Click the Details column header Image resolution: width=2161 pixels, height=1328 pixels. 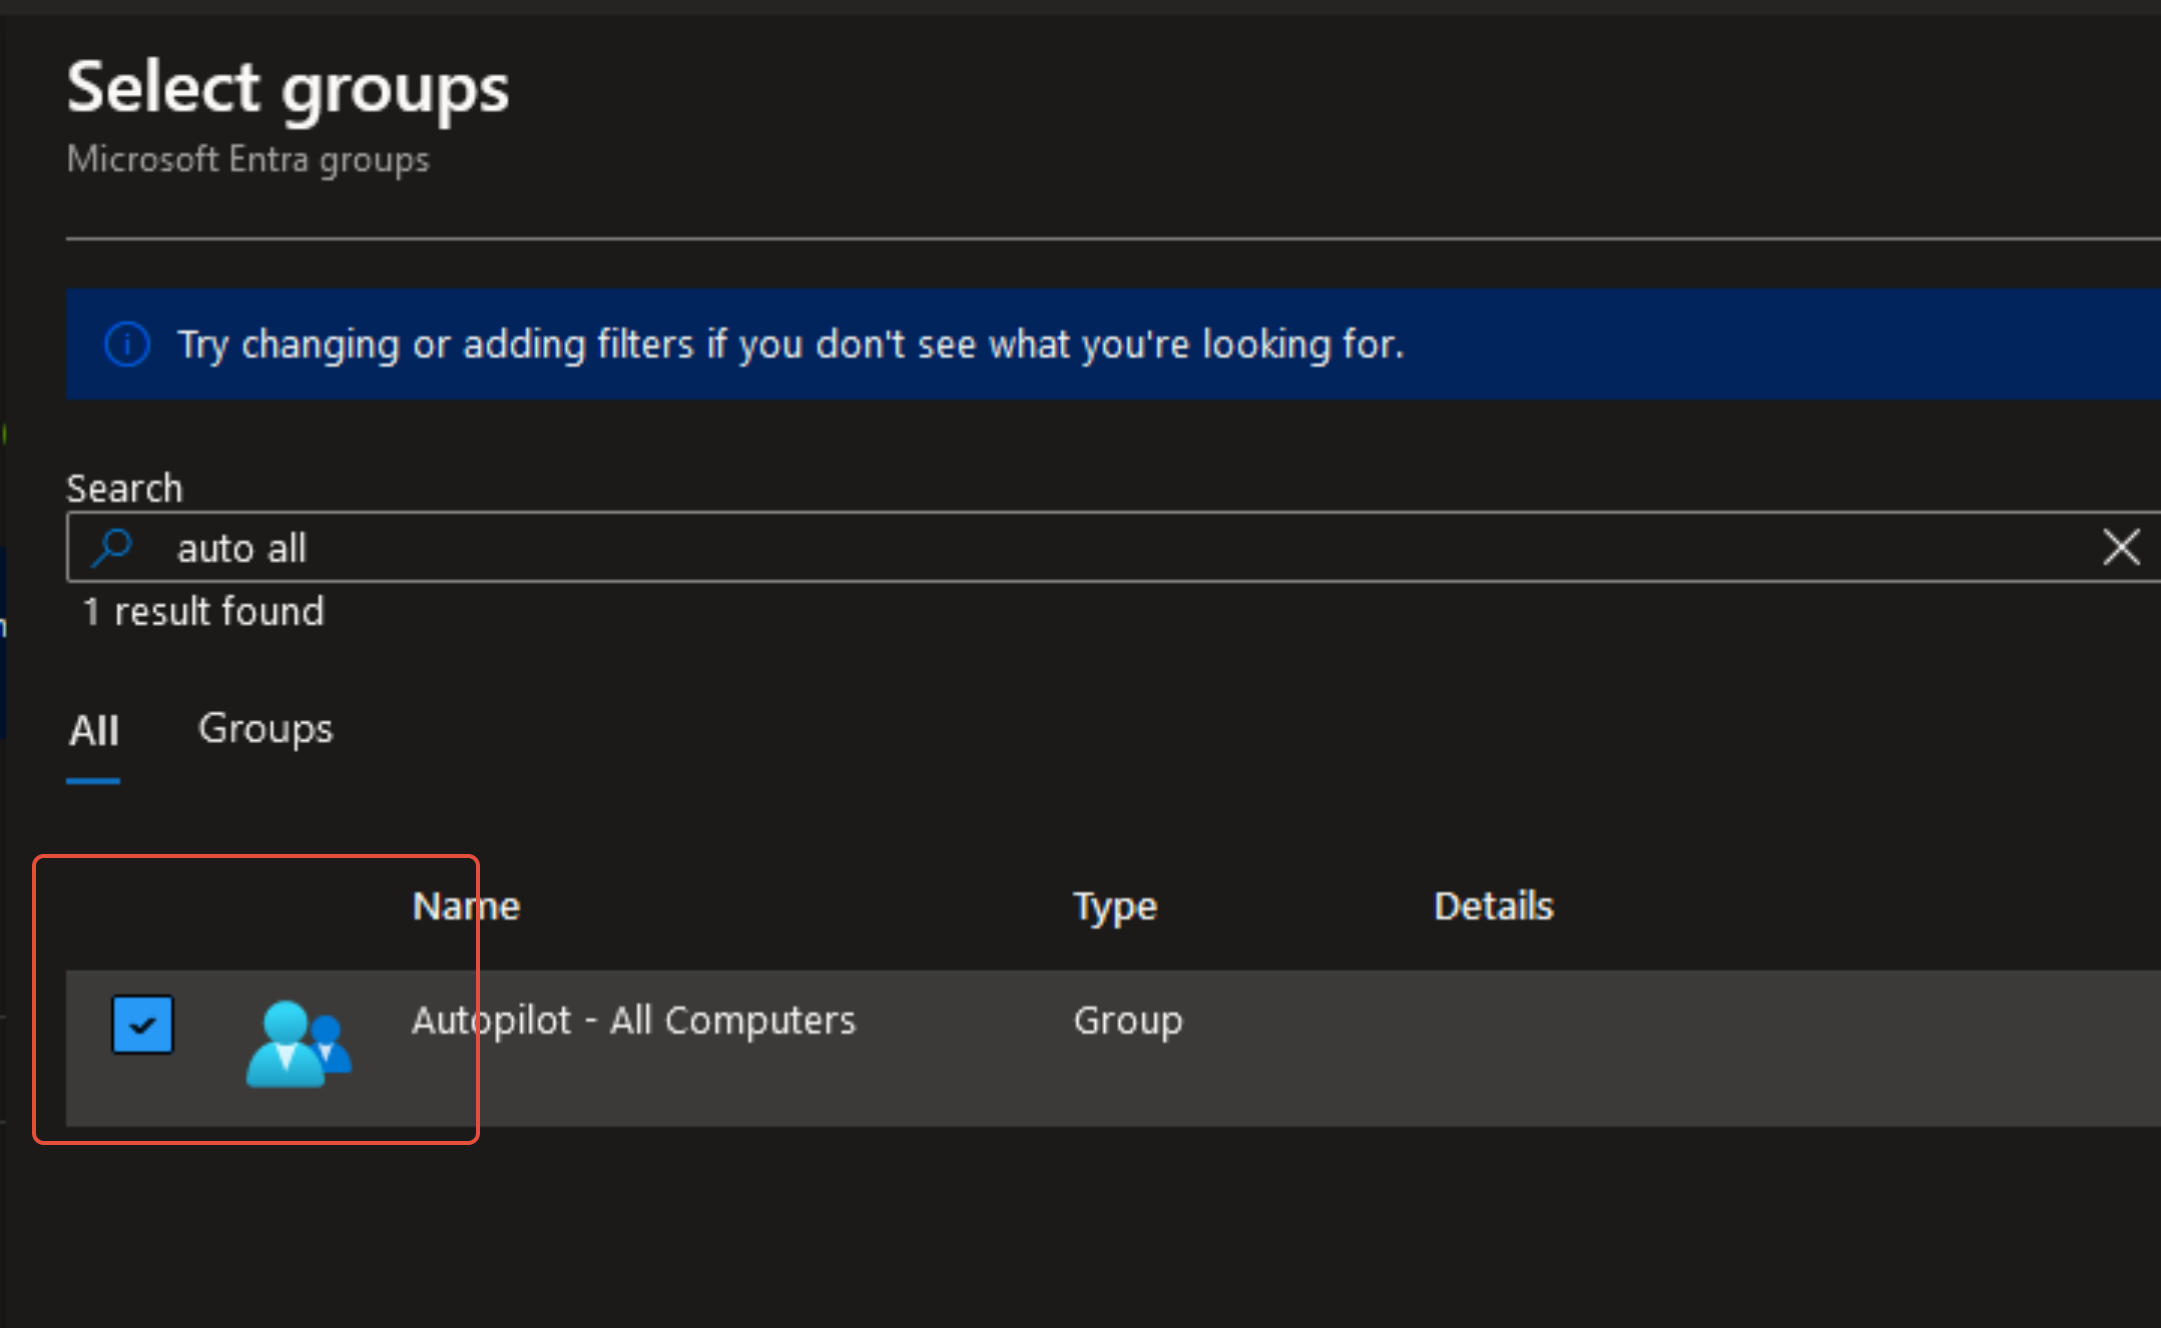[x=1493, y=906]
